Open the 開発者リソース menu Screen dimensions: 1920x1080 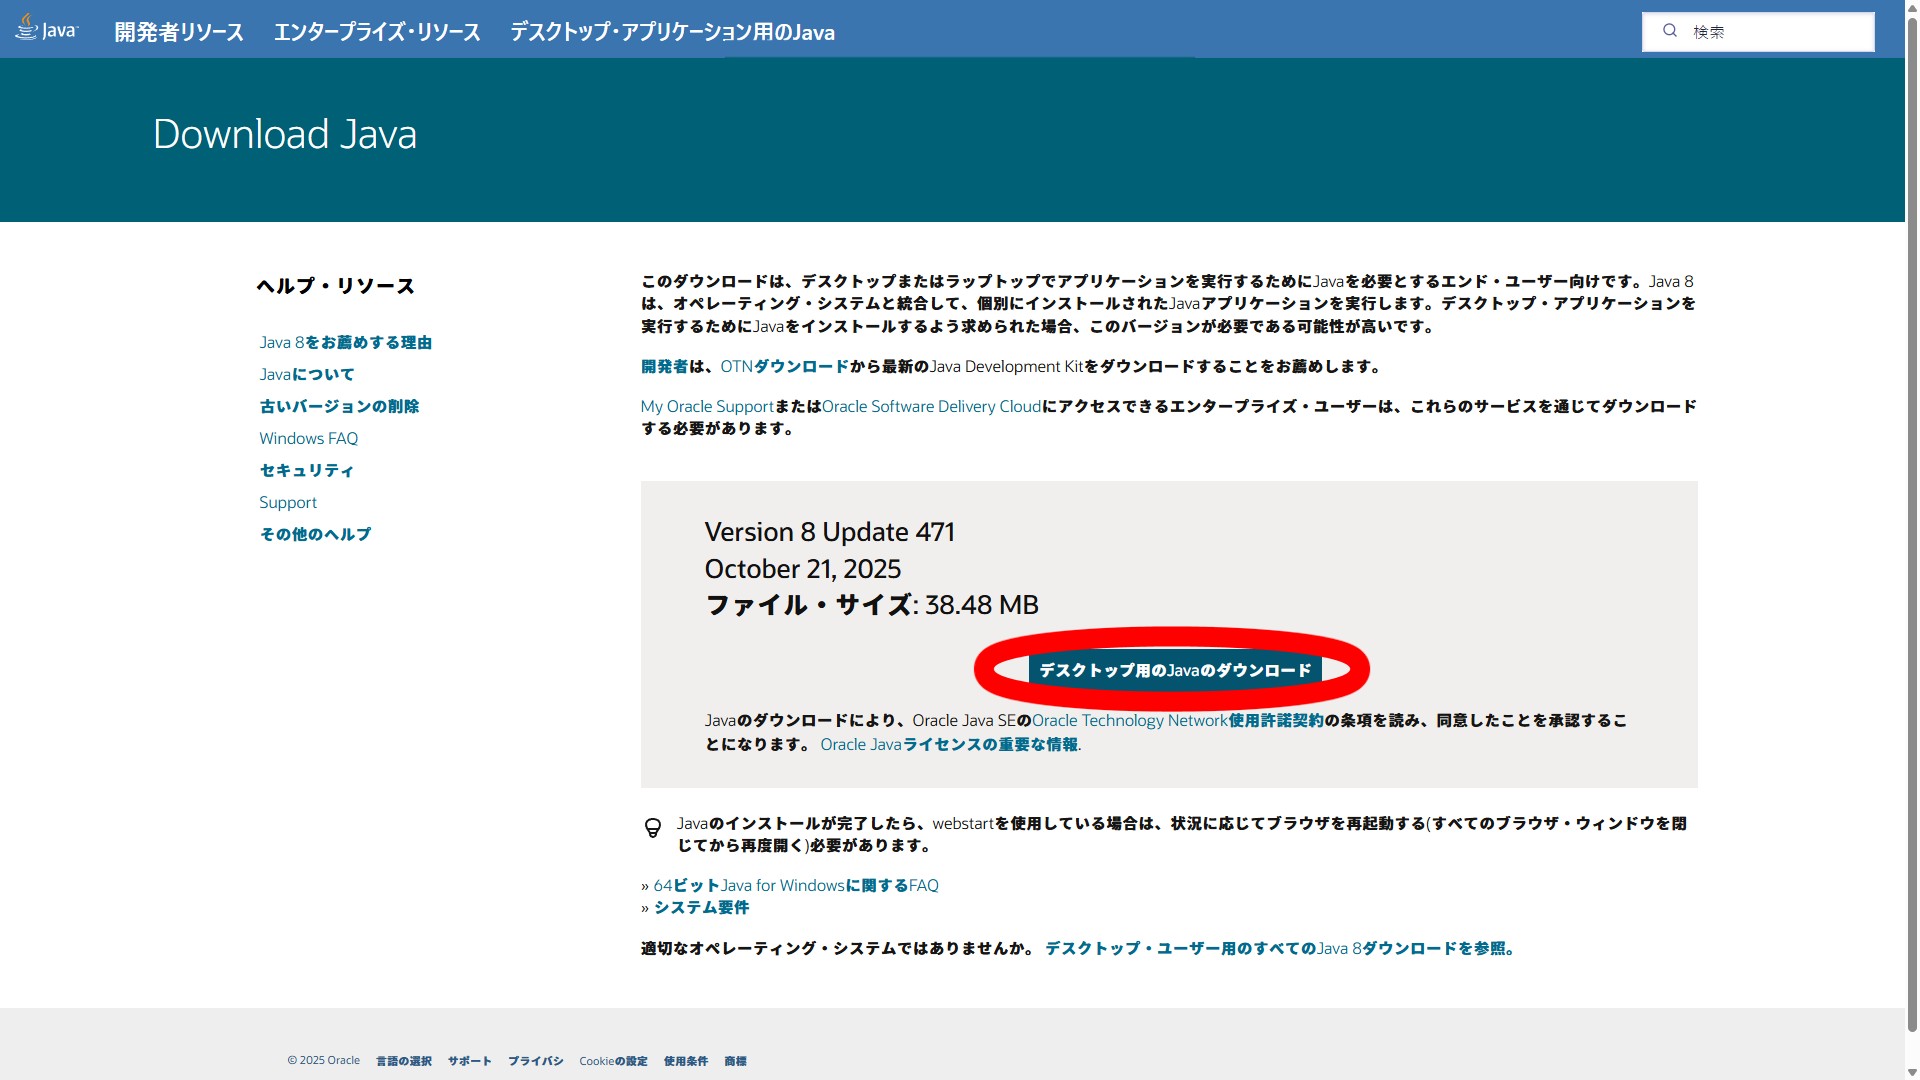point(179,32)
